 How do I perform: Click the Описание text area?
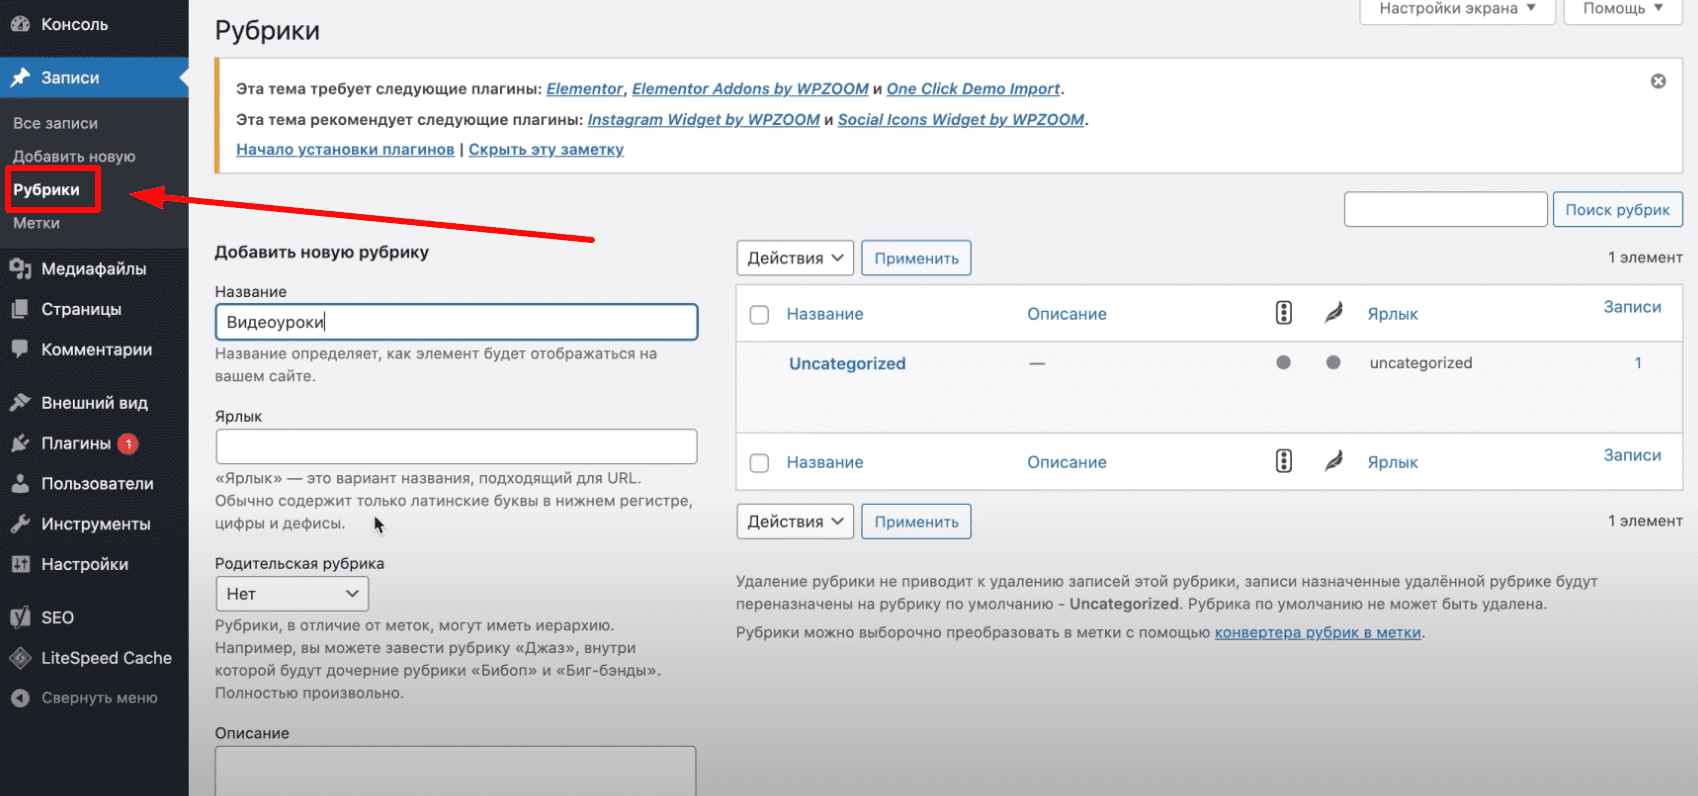456,771
